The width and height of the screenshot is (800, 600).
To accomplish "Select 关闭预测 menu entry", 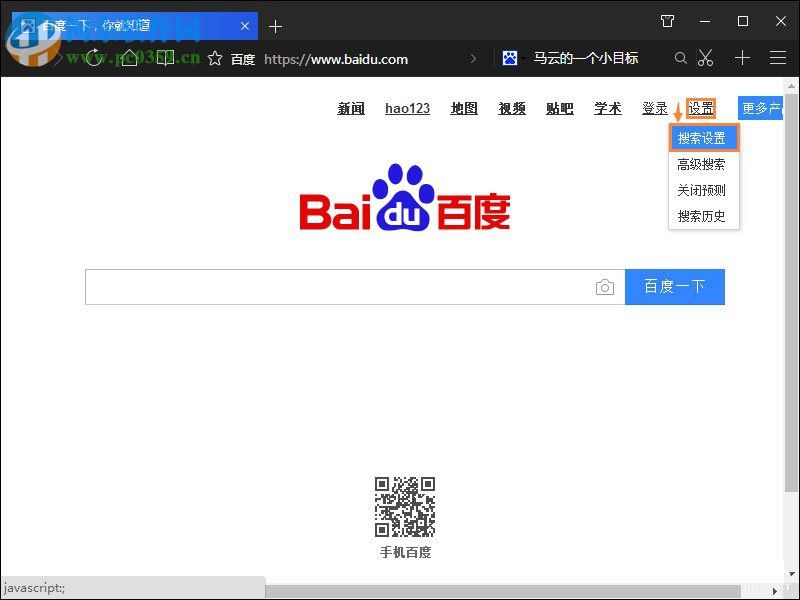I will (703, 190).
